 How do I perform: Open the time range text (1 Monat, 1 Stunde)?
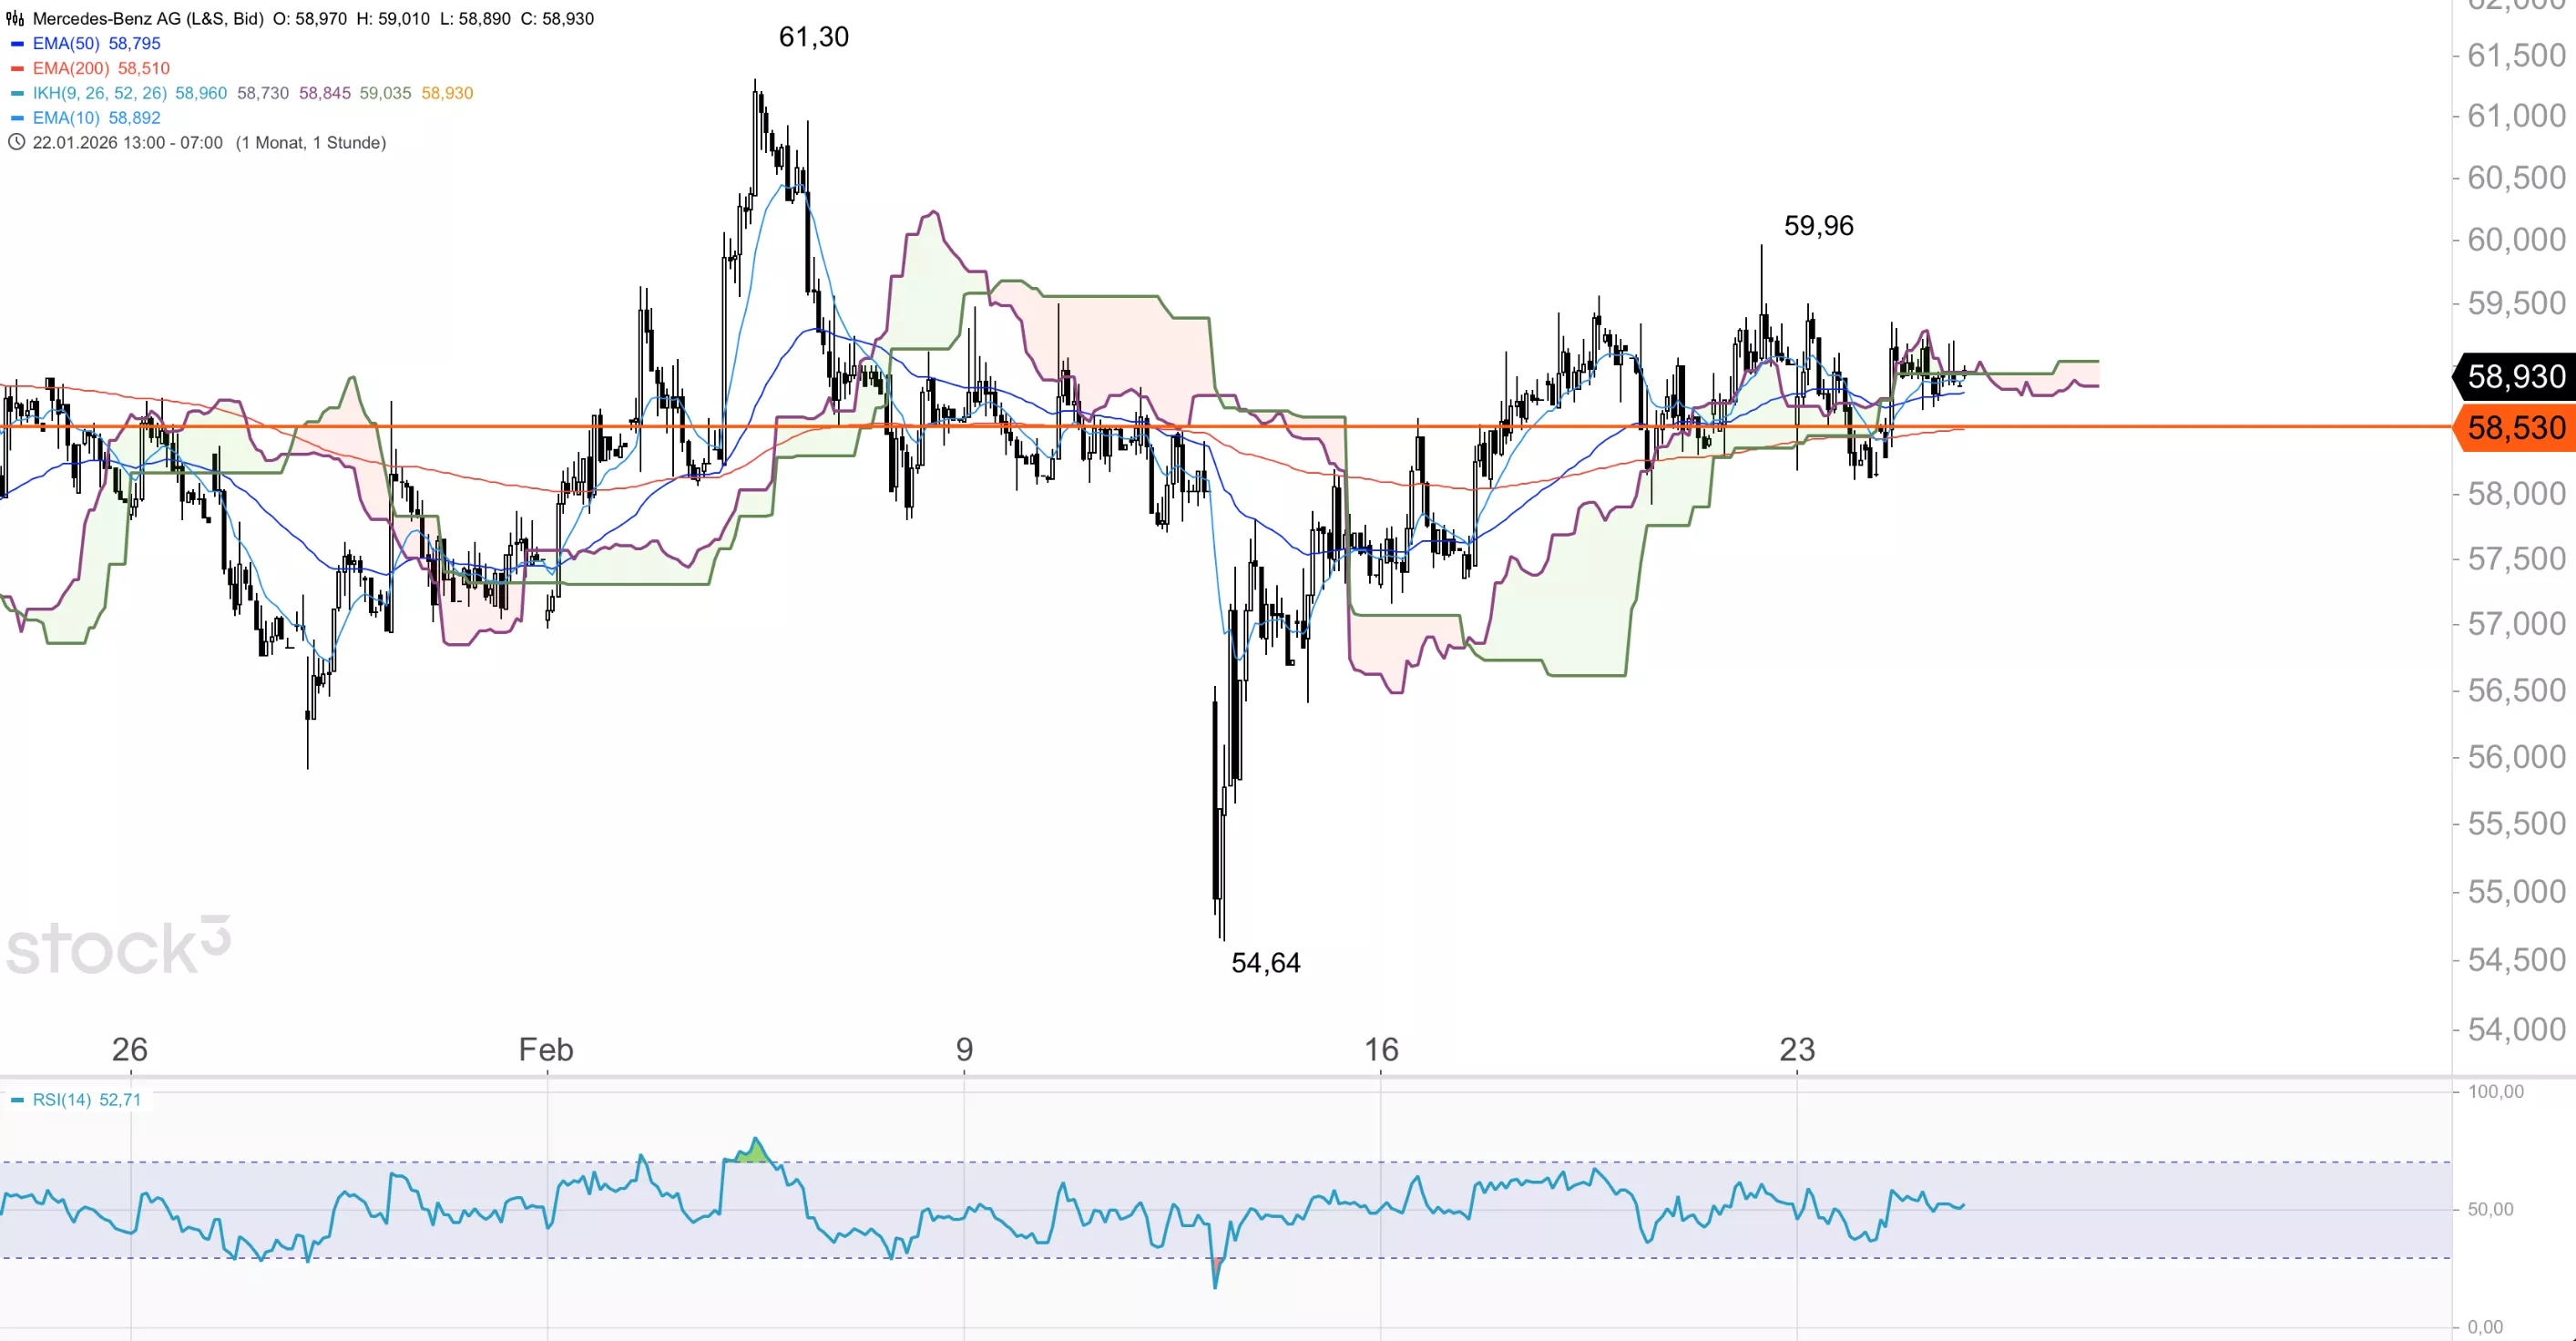coord(310,143)
